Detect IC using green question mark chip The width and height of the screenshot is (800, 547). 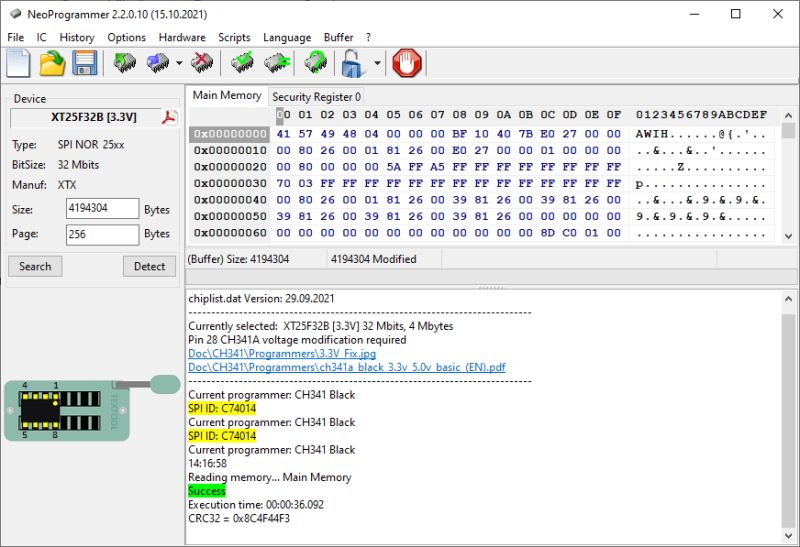pos(315,63)
